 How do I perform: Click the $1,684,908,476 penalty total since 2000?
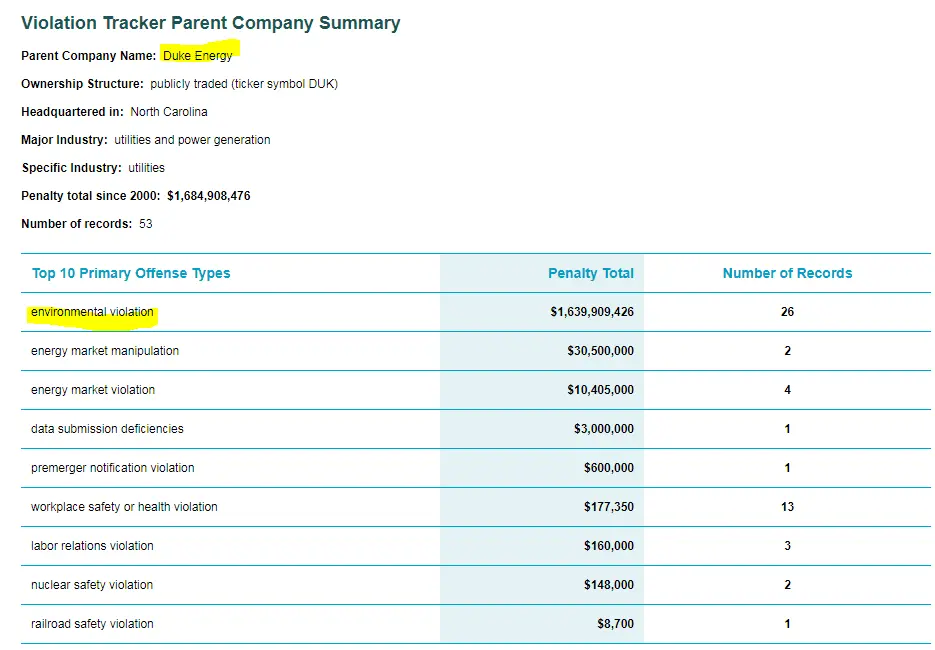coord(208,196)
